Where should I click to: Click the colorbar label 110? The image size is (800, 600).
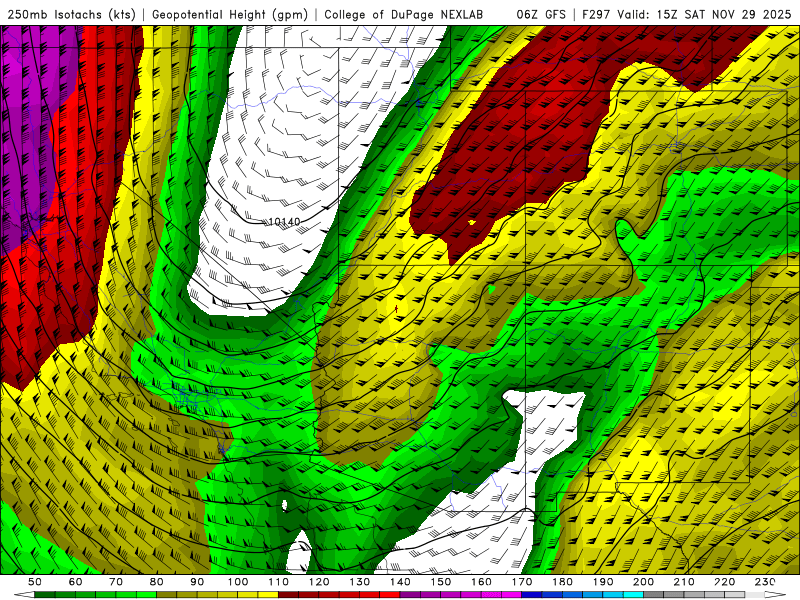point(279,582)
